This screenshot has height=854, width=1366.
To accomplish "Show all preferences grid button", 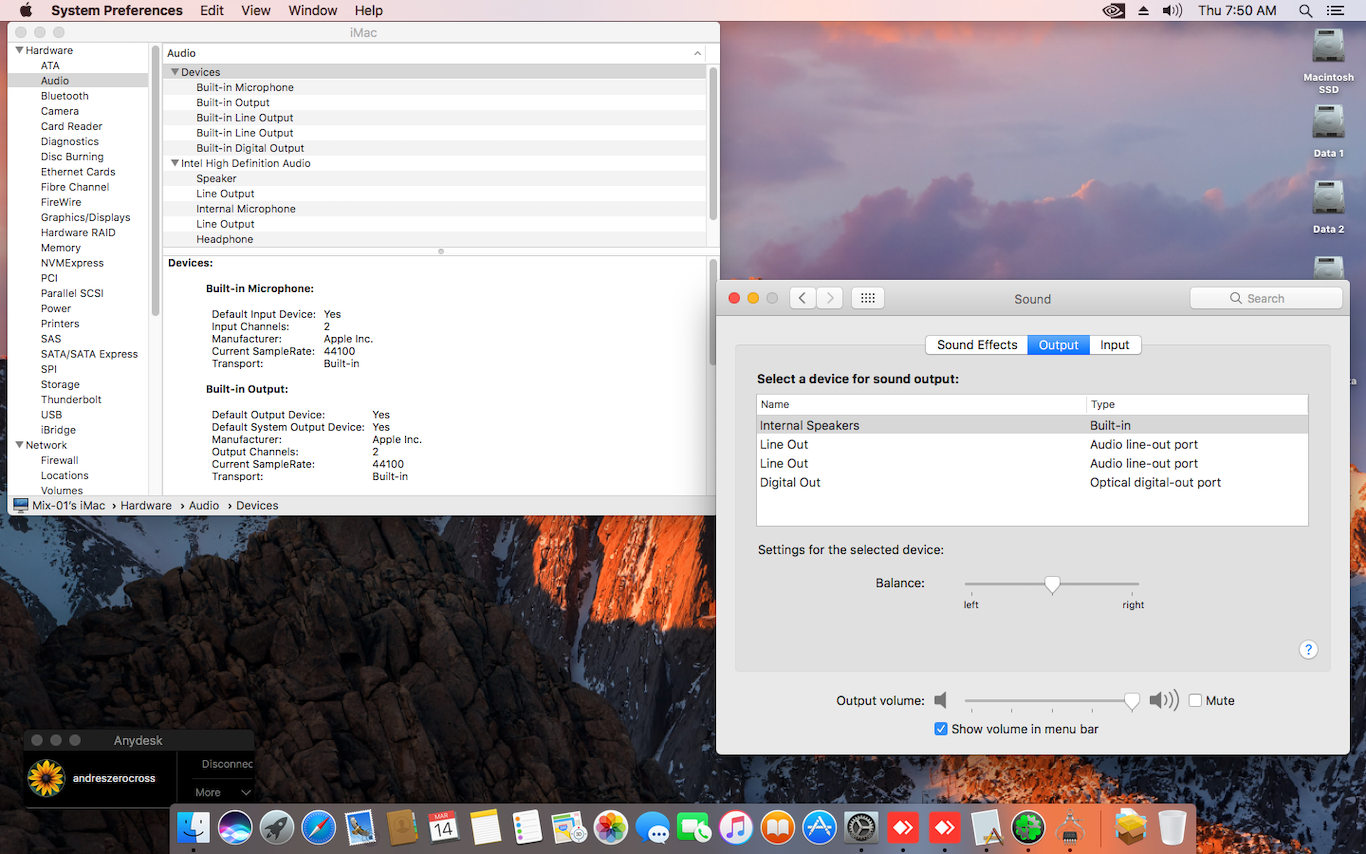I will (867, 298).
